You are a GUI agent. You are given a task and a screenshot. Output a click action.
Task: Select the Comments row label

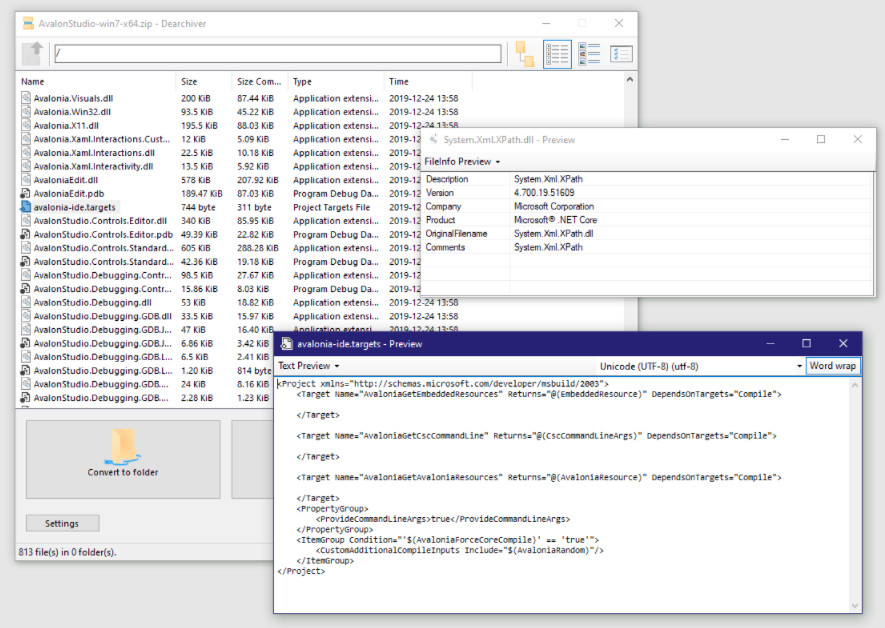(445, 247)
